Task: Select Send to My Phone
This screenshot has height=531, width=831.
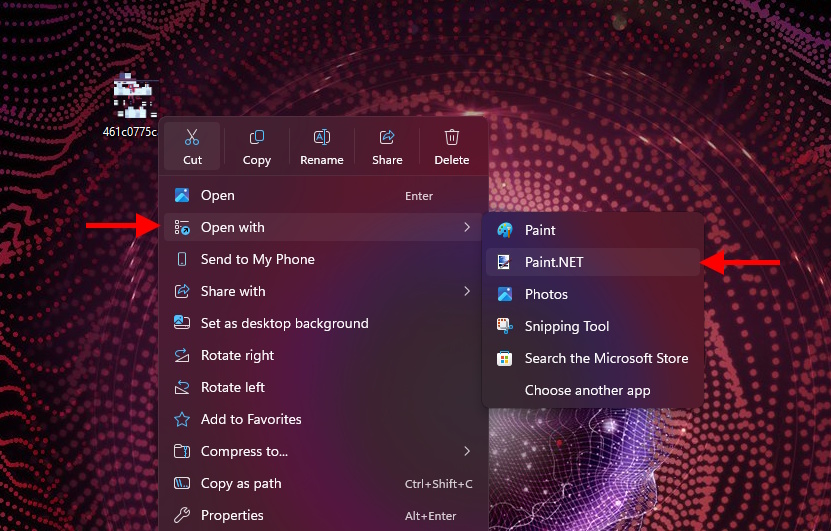Action: tap(323, 259)
